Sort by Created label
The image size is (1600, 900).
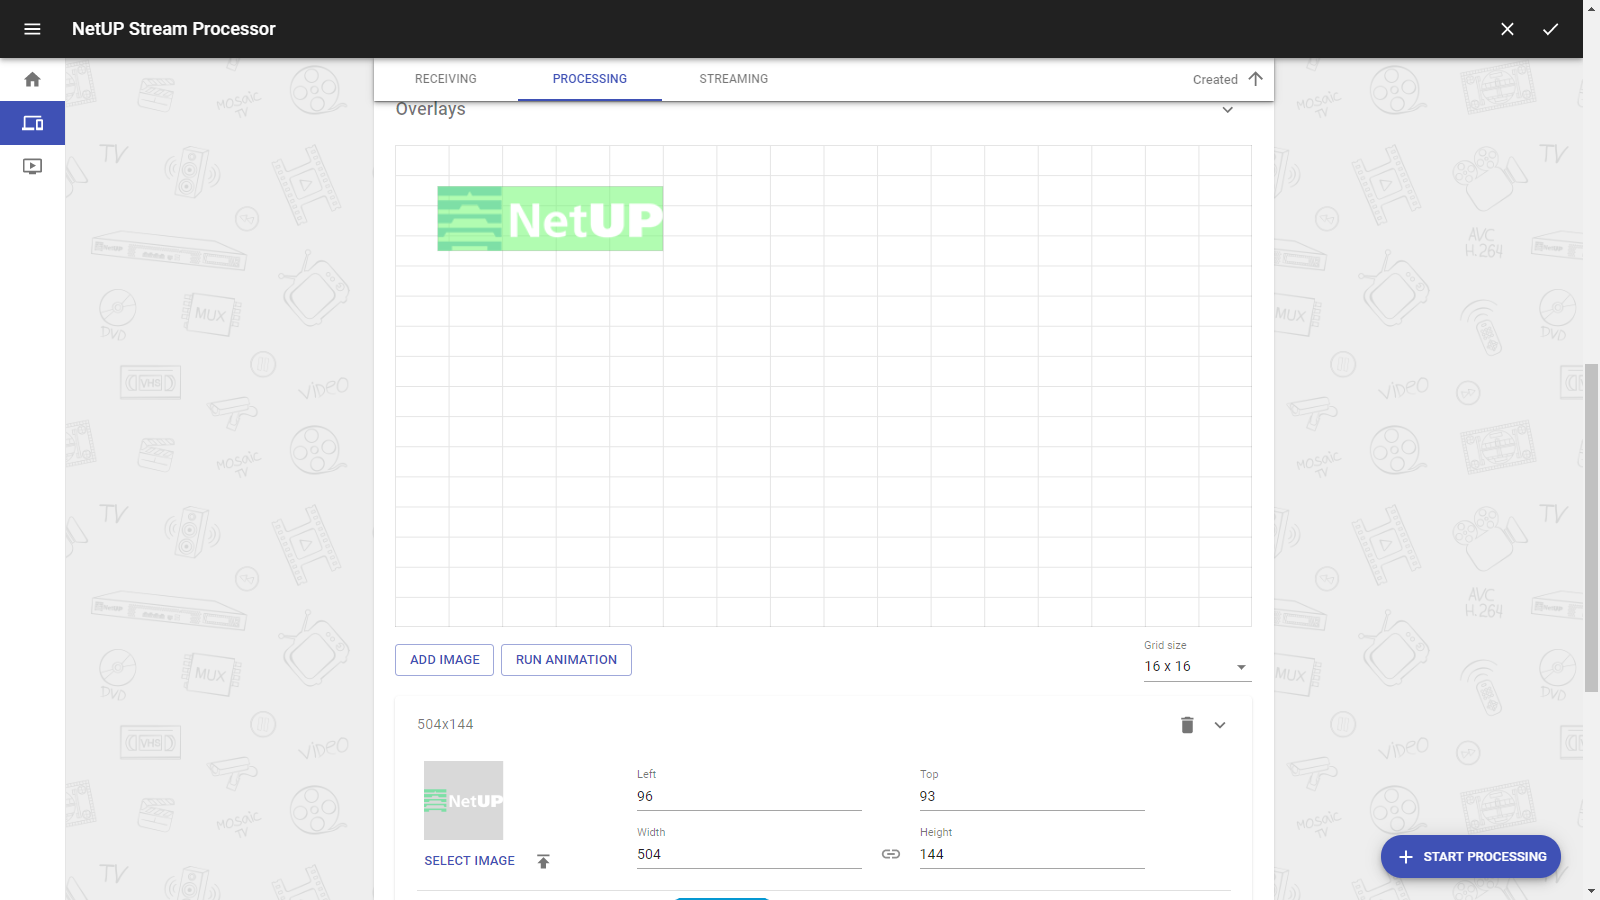[1215, 80]
